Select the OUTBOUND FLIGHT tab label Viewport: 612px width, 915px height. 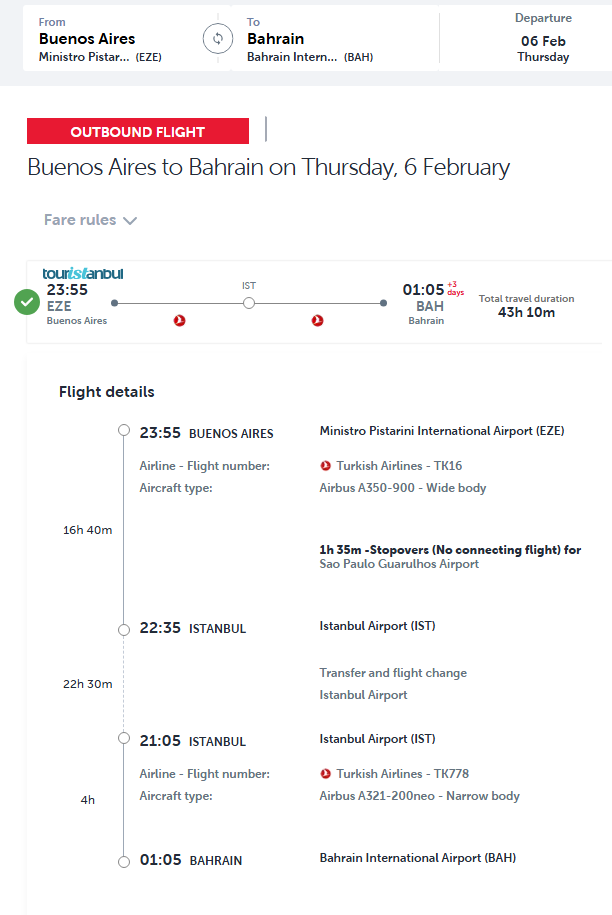point(137,132)
